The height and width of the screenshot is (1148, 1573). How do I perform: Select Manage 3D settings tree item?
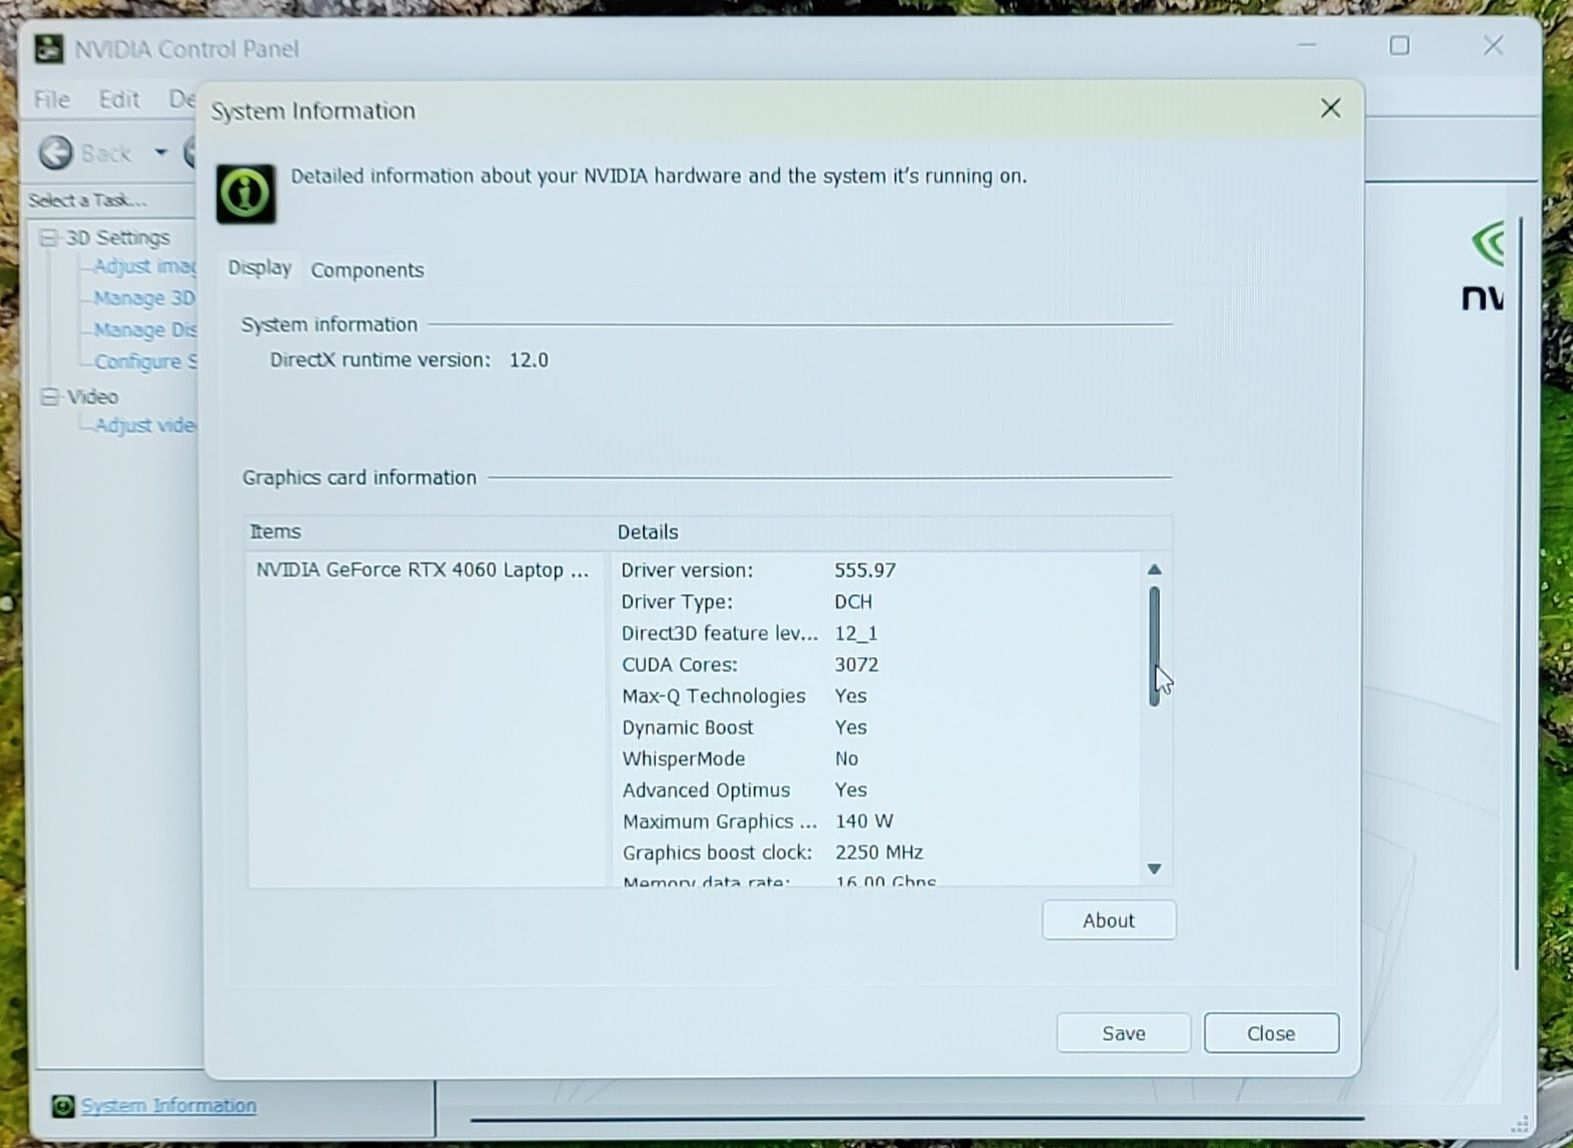145,298
